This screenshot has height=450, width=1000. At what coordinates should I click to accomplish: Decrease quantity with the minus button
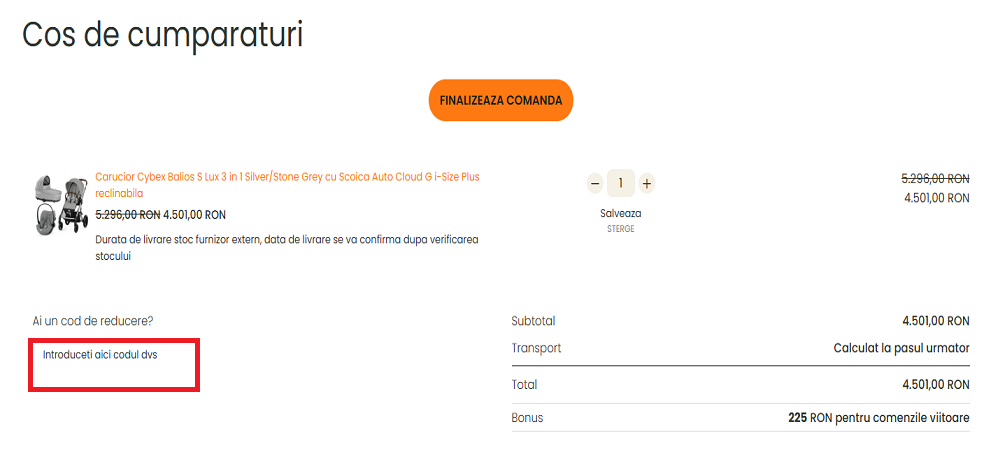(x=595, y=183)
